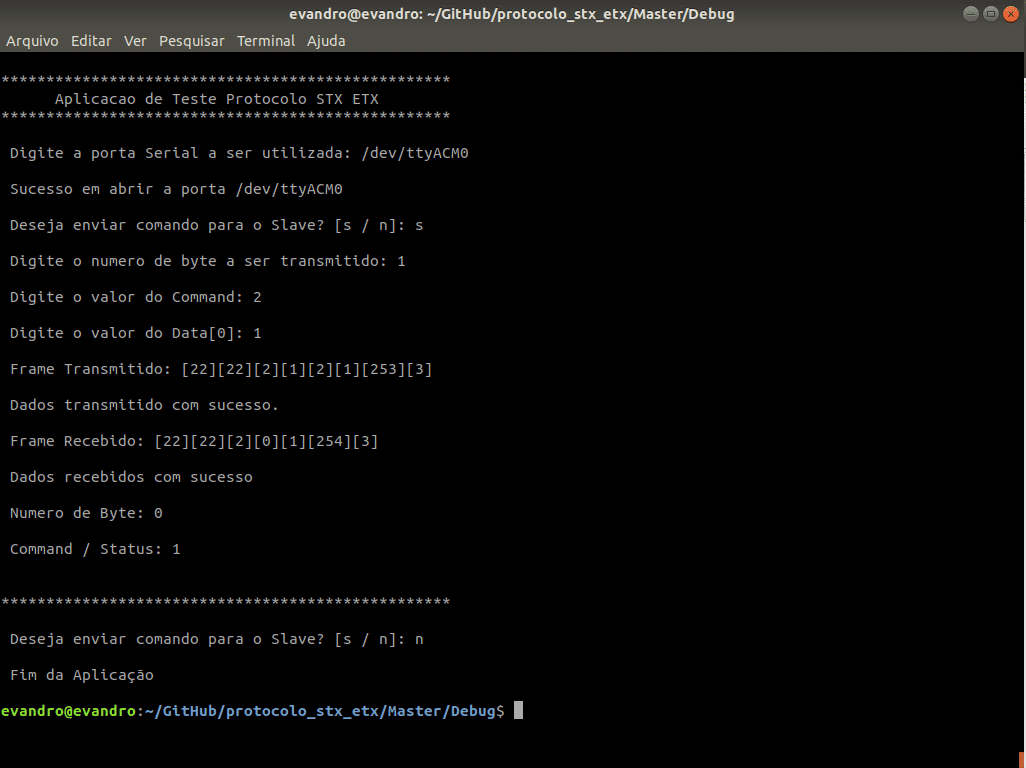1026x768 pixels.
Task: Click the cursor block at the shell prompt
Action: [518, 711]
